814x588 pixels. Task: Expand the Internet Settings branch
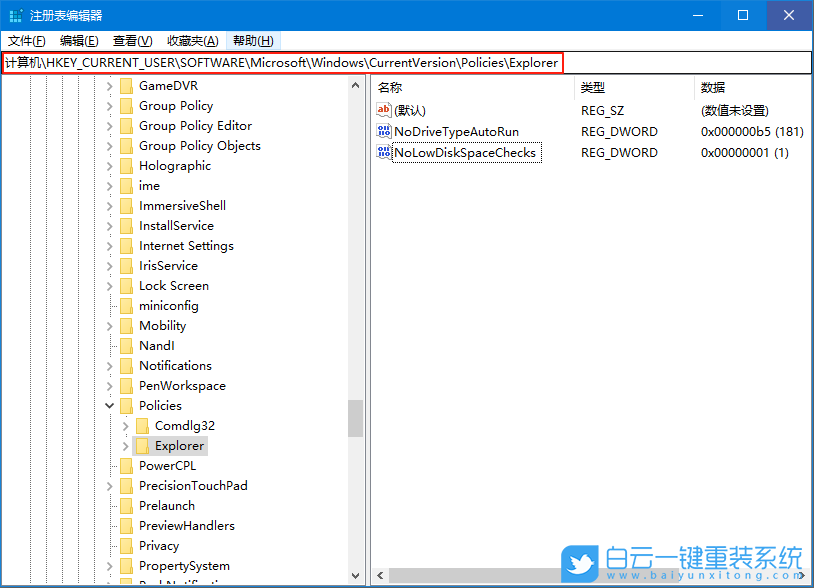(x=109, y=245)
